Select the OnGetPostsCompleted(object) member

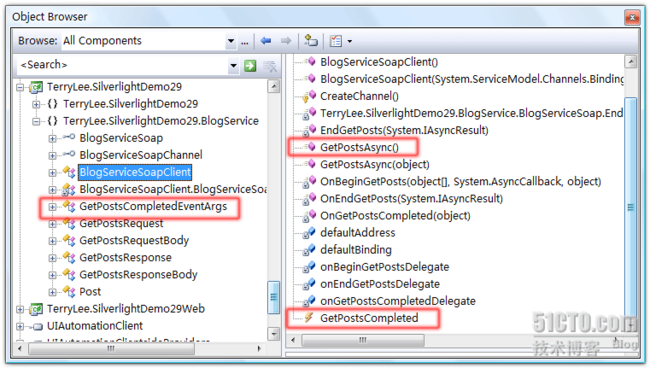(395, 215)
